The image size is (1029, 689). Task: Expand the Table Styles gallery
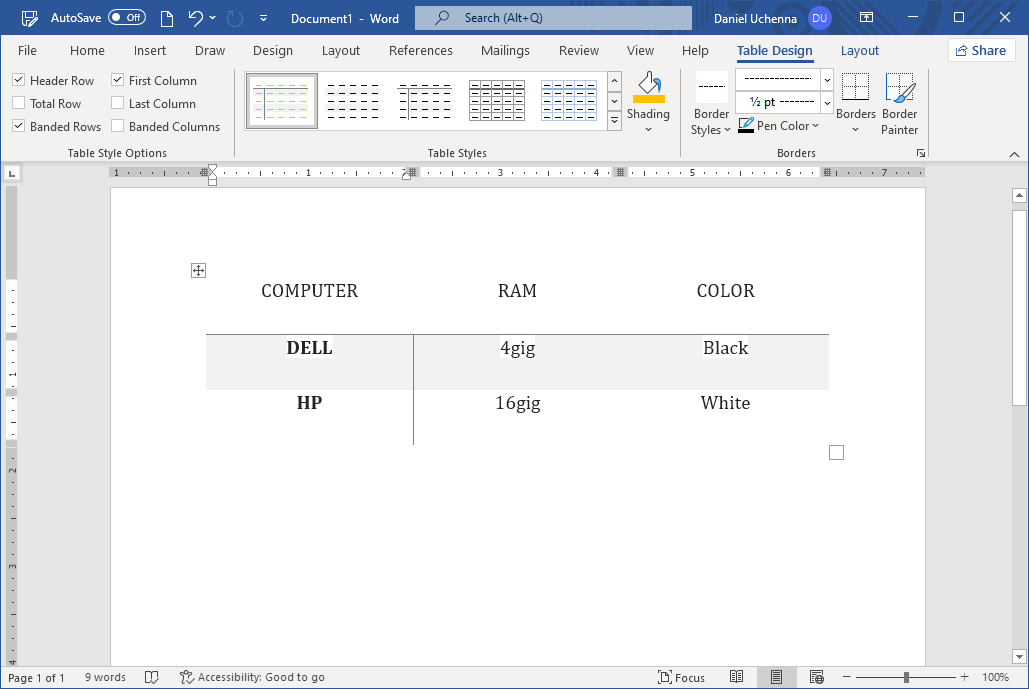coord(614,121)
